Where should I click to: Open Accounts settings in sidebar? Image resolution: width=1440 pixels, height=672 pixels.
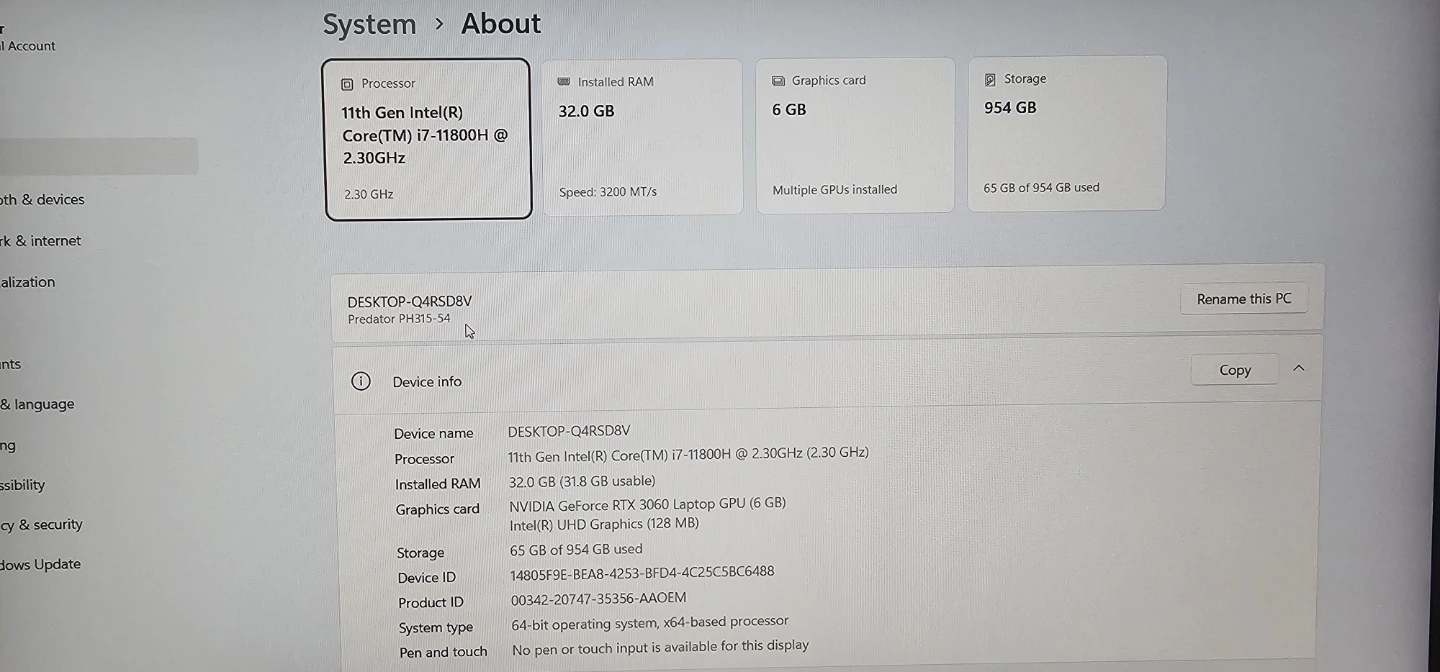pyautogui.click(x=11, y=364)
